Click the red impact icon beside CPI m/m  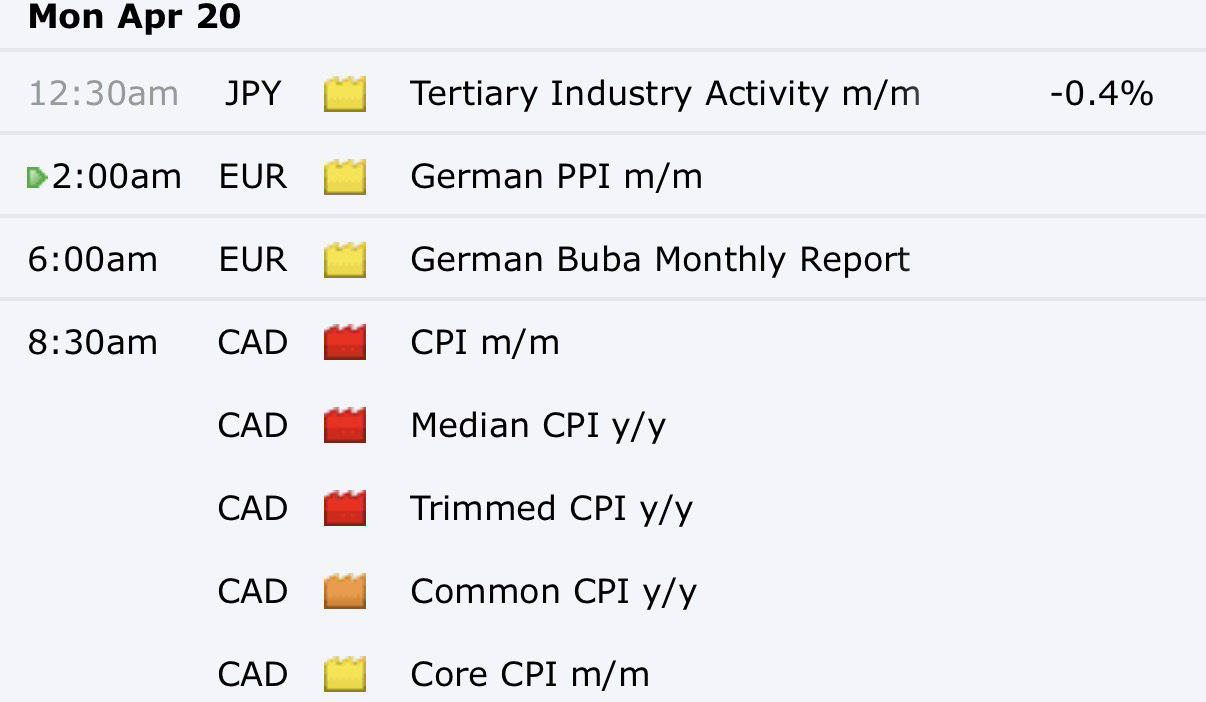pos(345,343)
